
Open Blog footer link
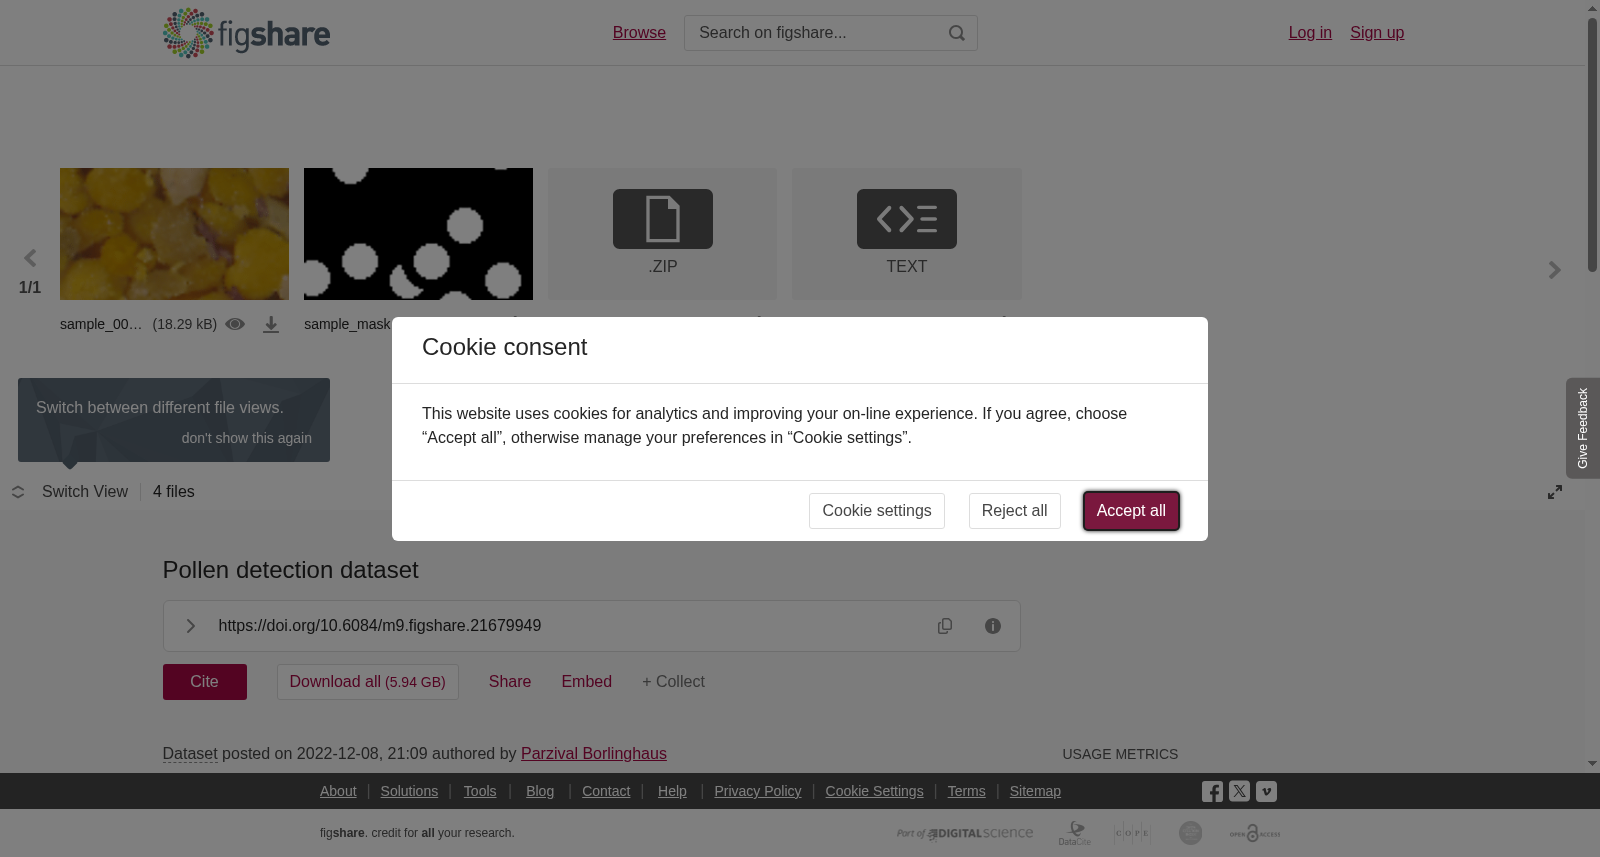click(540, 791)
